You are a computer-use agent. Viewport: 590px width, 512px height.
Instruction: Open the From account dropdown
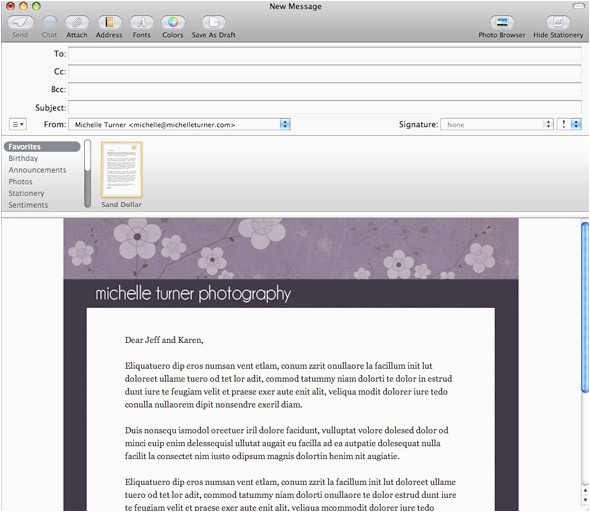tap(179, 125)
